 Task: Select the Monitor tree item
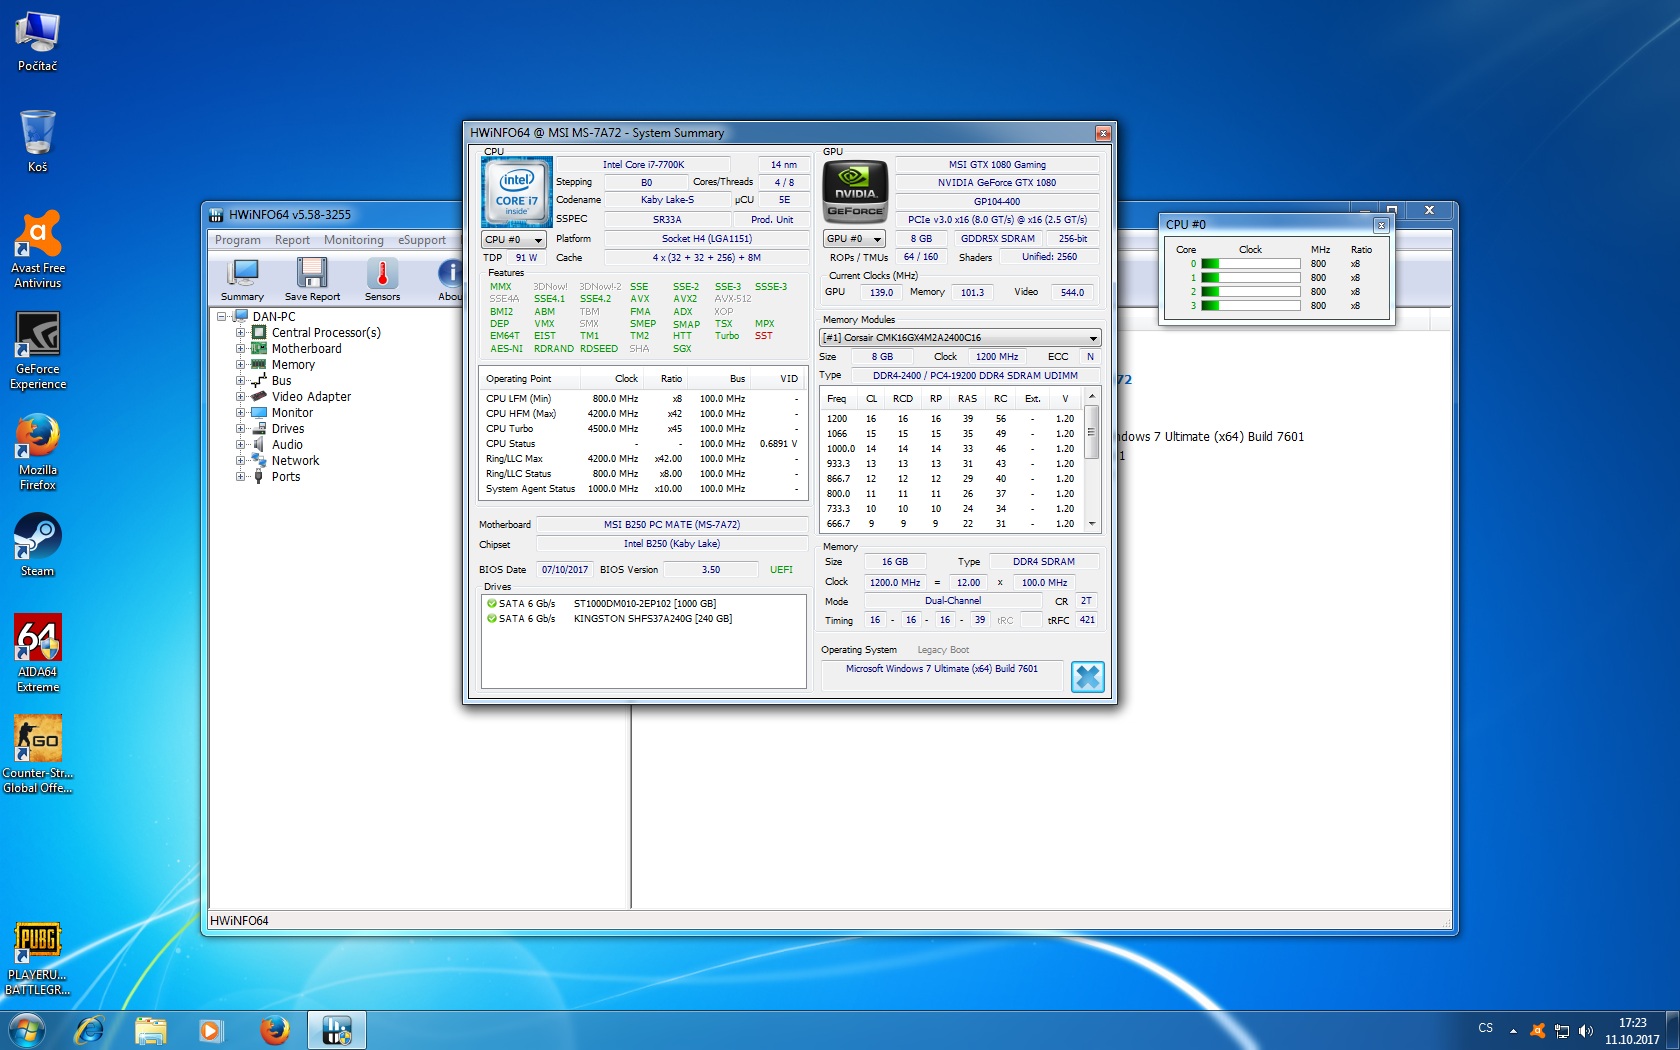(292, 413)
